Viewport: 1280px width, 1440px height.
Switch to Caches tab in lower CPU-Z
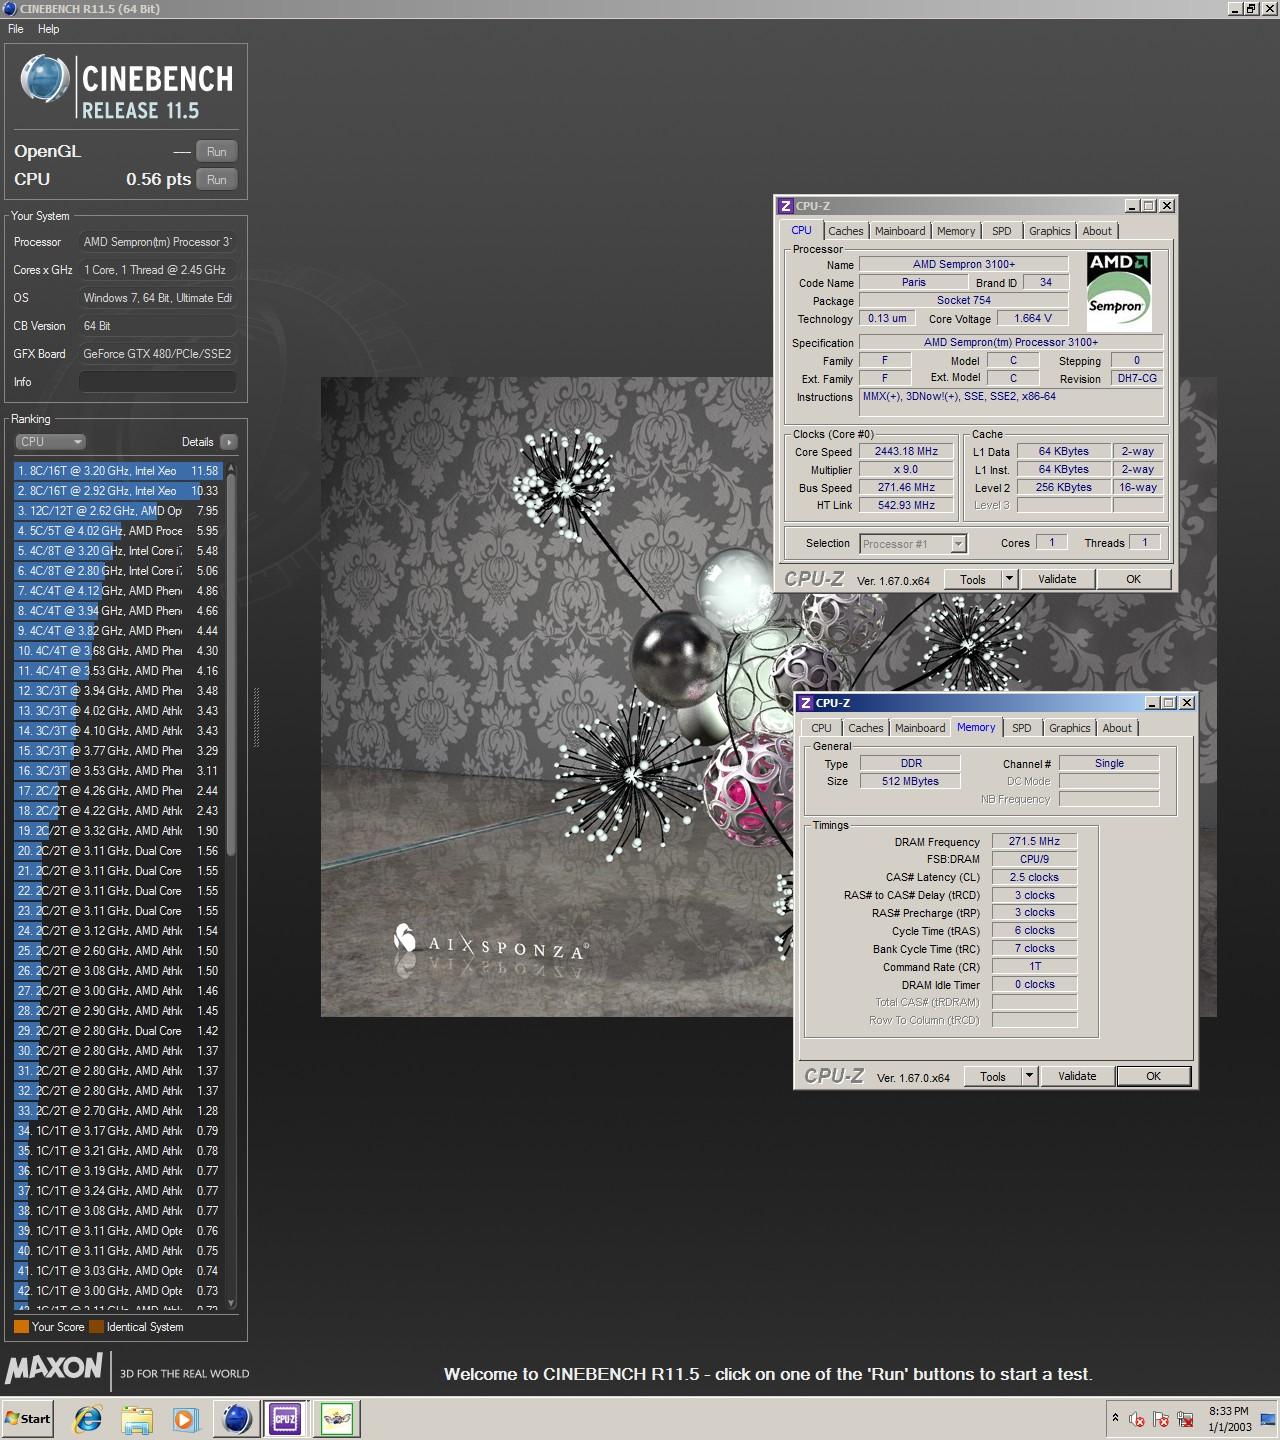(865, 728)
